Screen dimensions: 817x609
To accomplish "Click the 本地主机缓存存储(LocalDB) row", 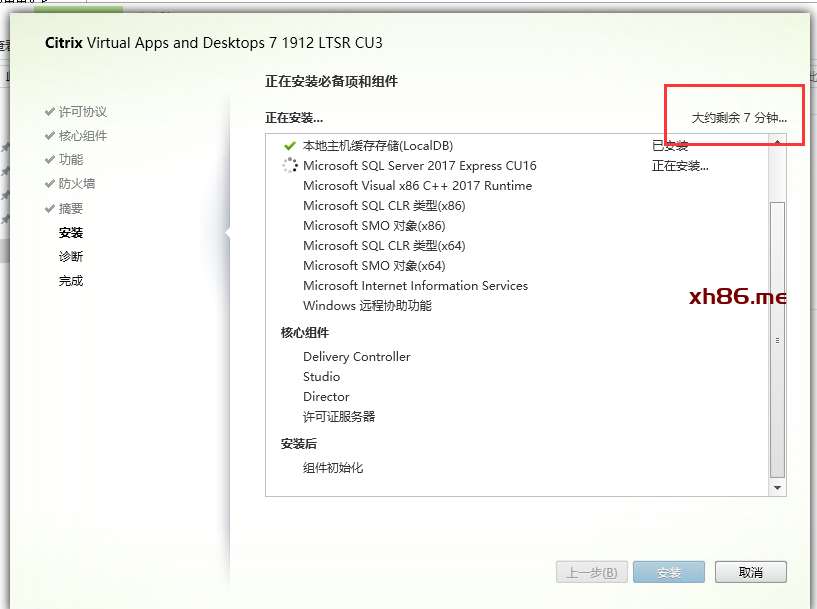I will click(378, 146).
